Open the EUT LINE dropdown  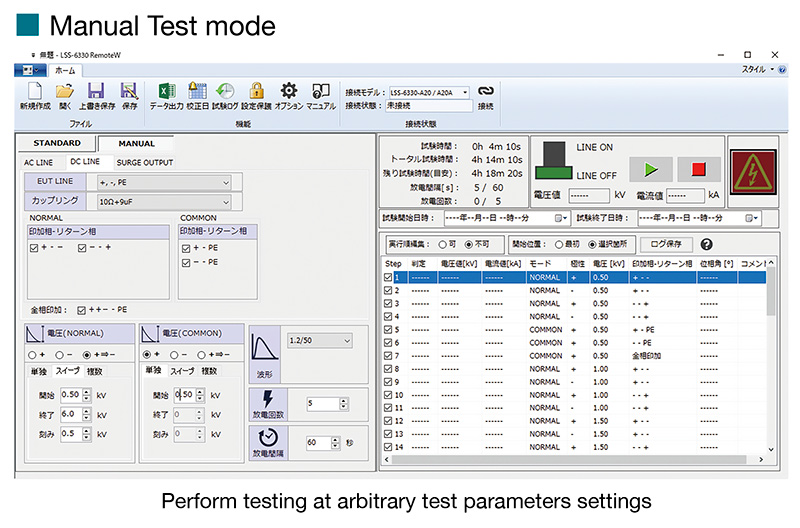(163, 182)
